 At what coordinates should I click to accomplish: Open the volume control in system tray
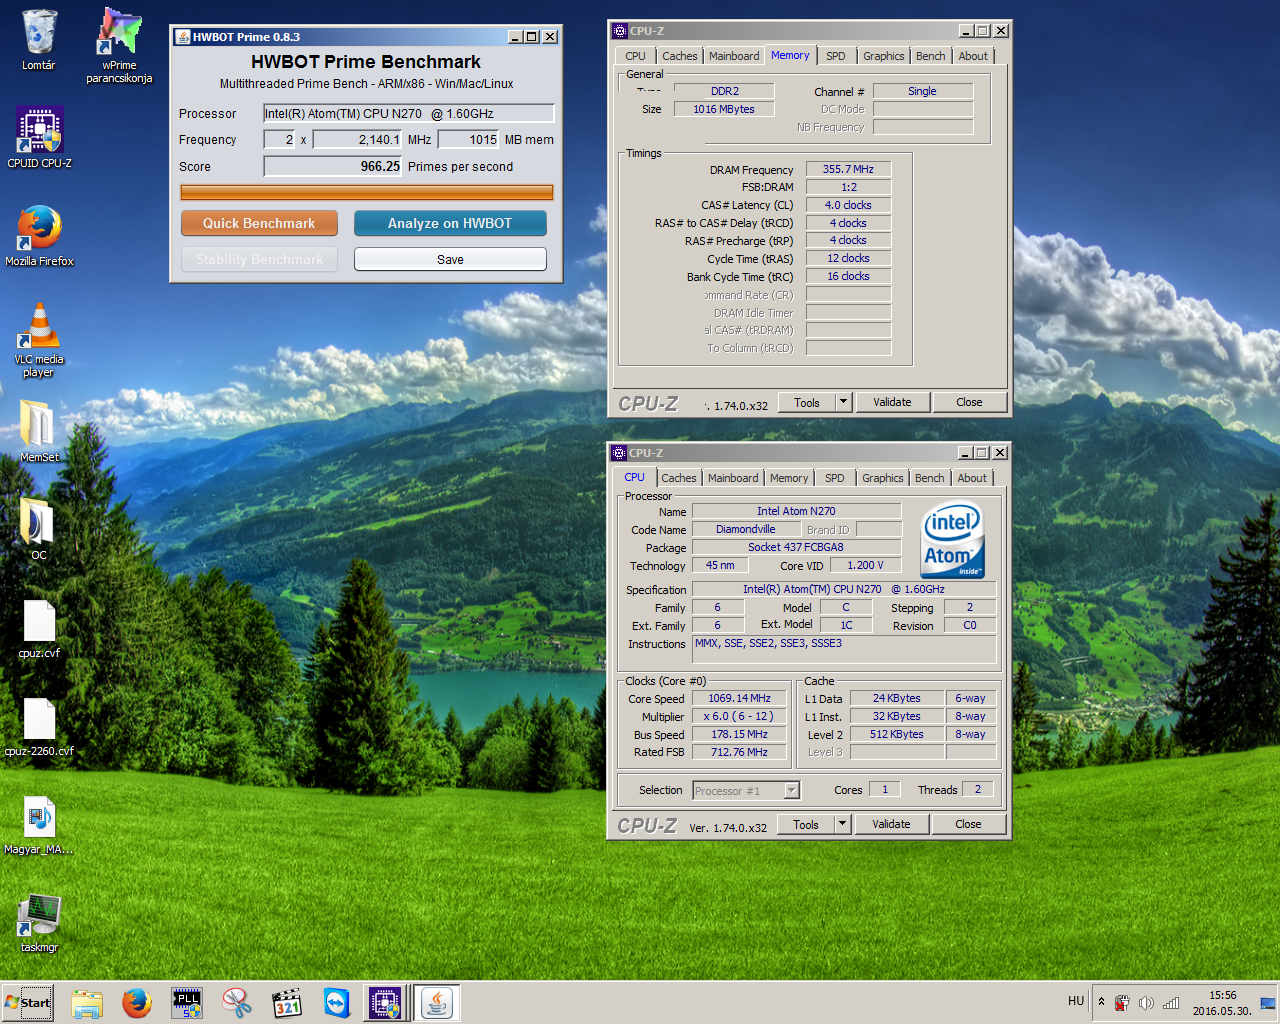[1146, 1003]
